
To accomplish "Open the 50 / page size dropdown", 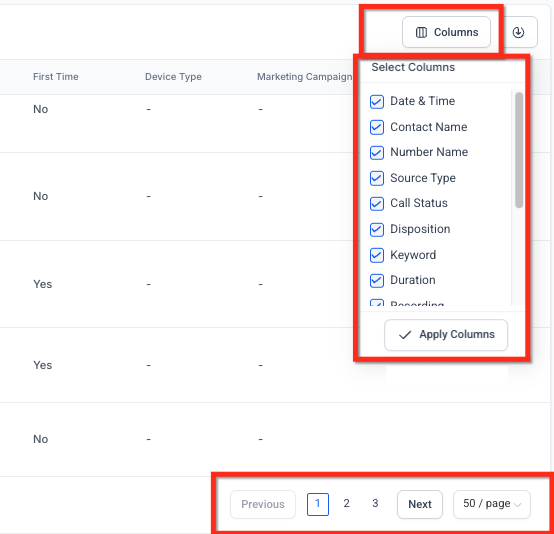I will coord(492,504).
